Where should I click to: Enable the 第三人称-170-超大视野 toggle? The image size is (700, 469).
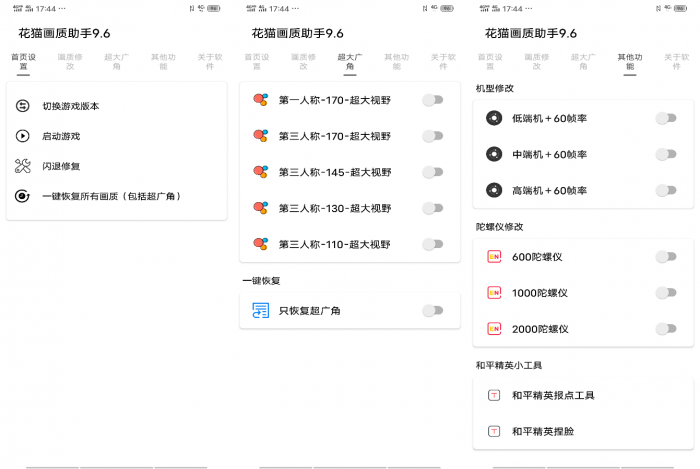(x=432, y=136)
